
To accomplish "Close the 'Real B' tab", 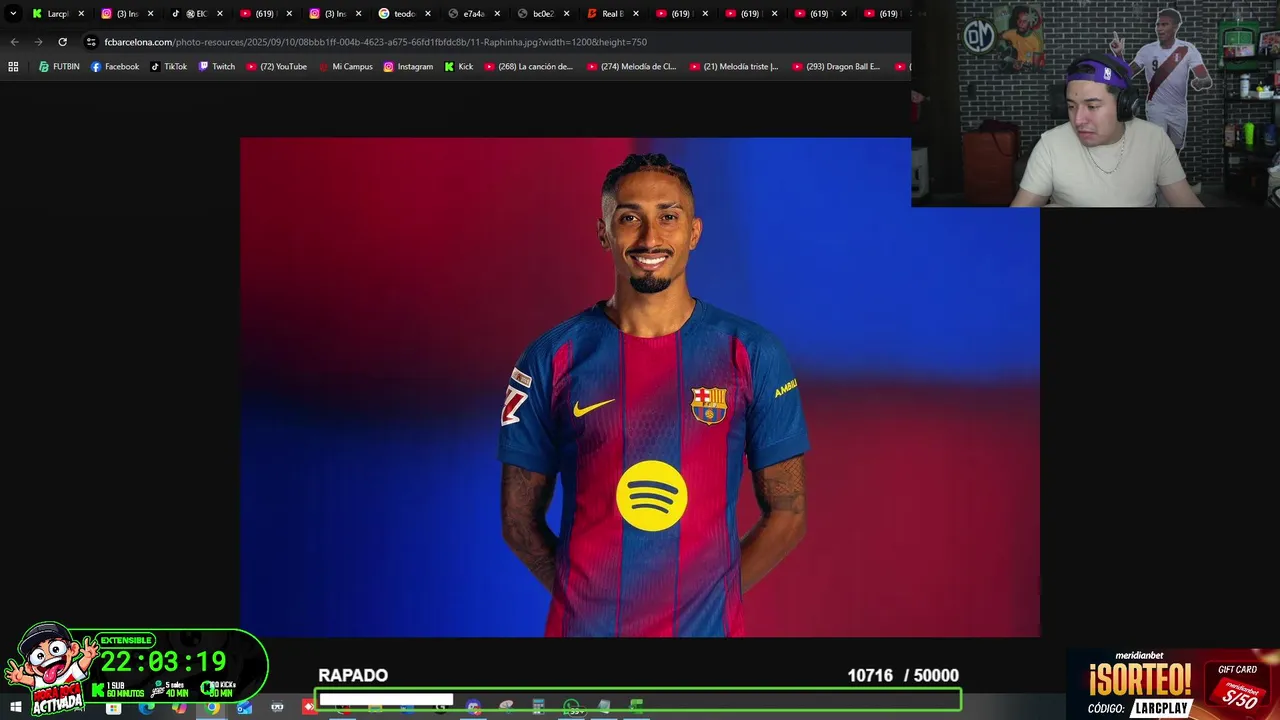I will tap(636, 14).
